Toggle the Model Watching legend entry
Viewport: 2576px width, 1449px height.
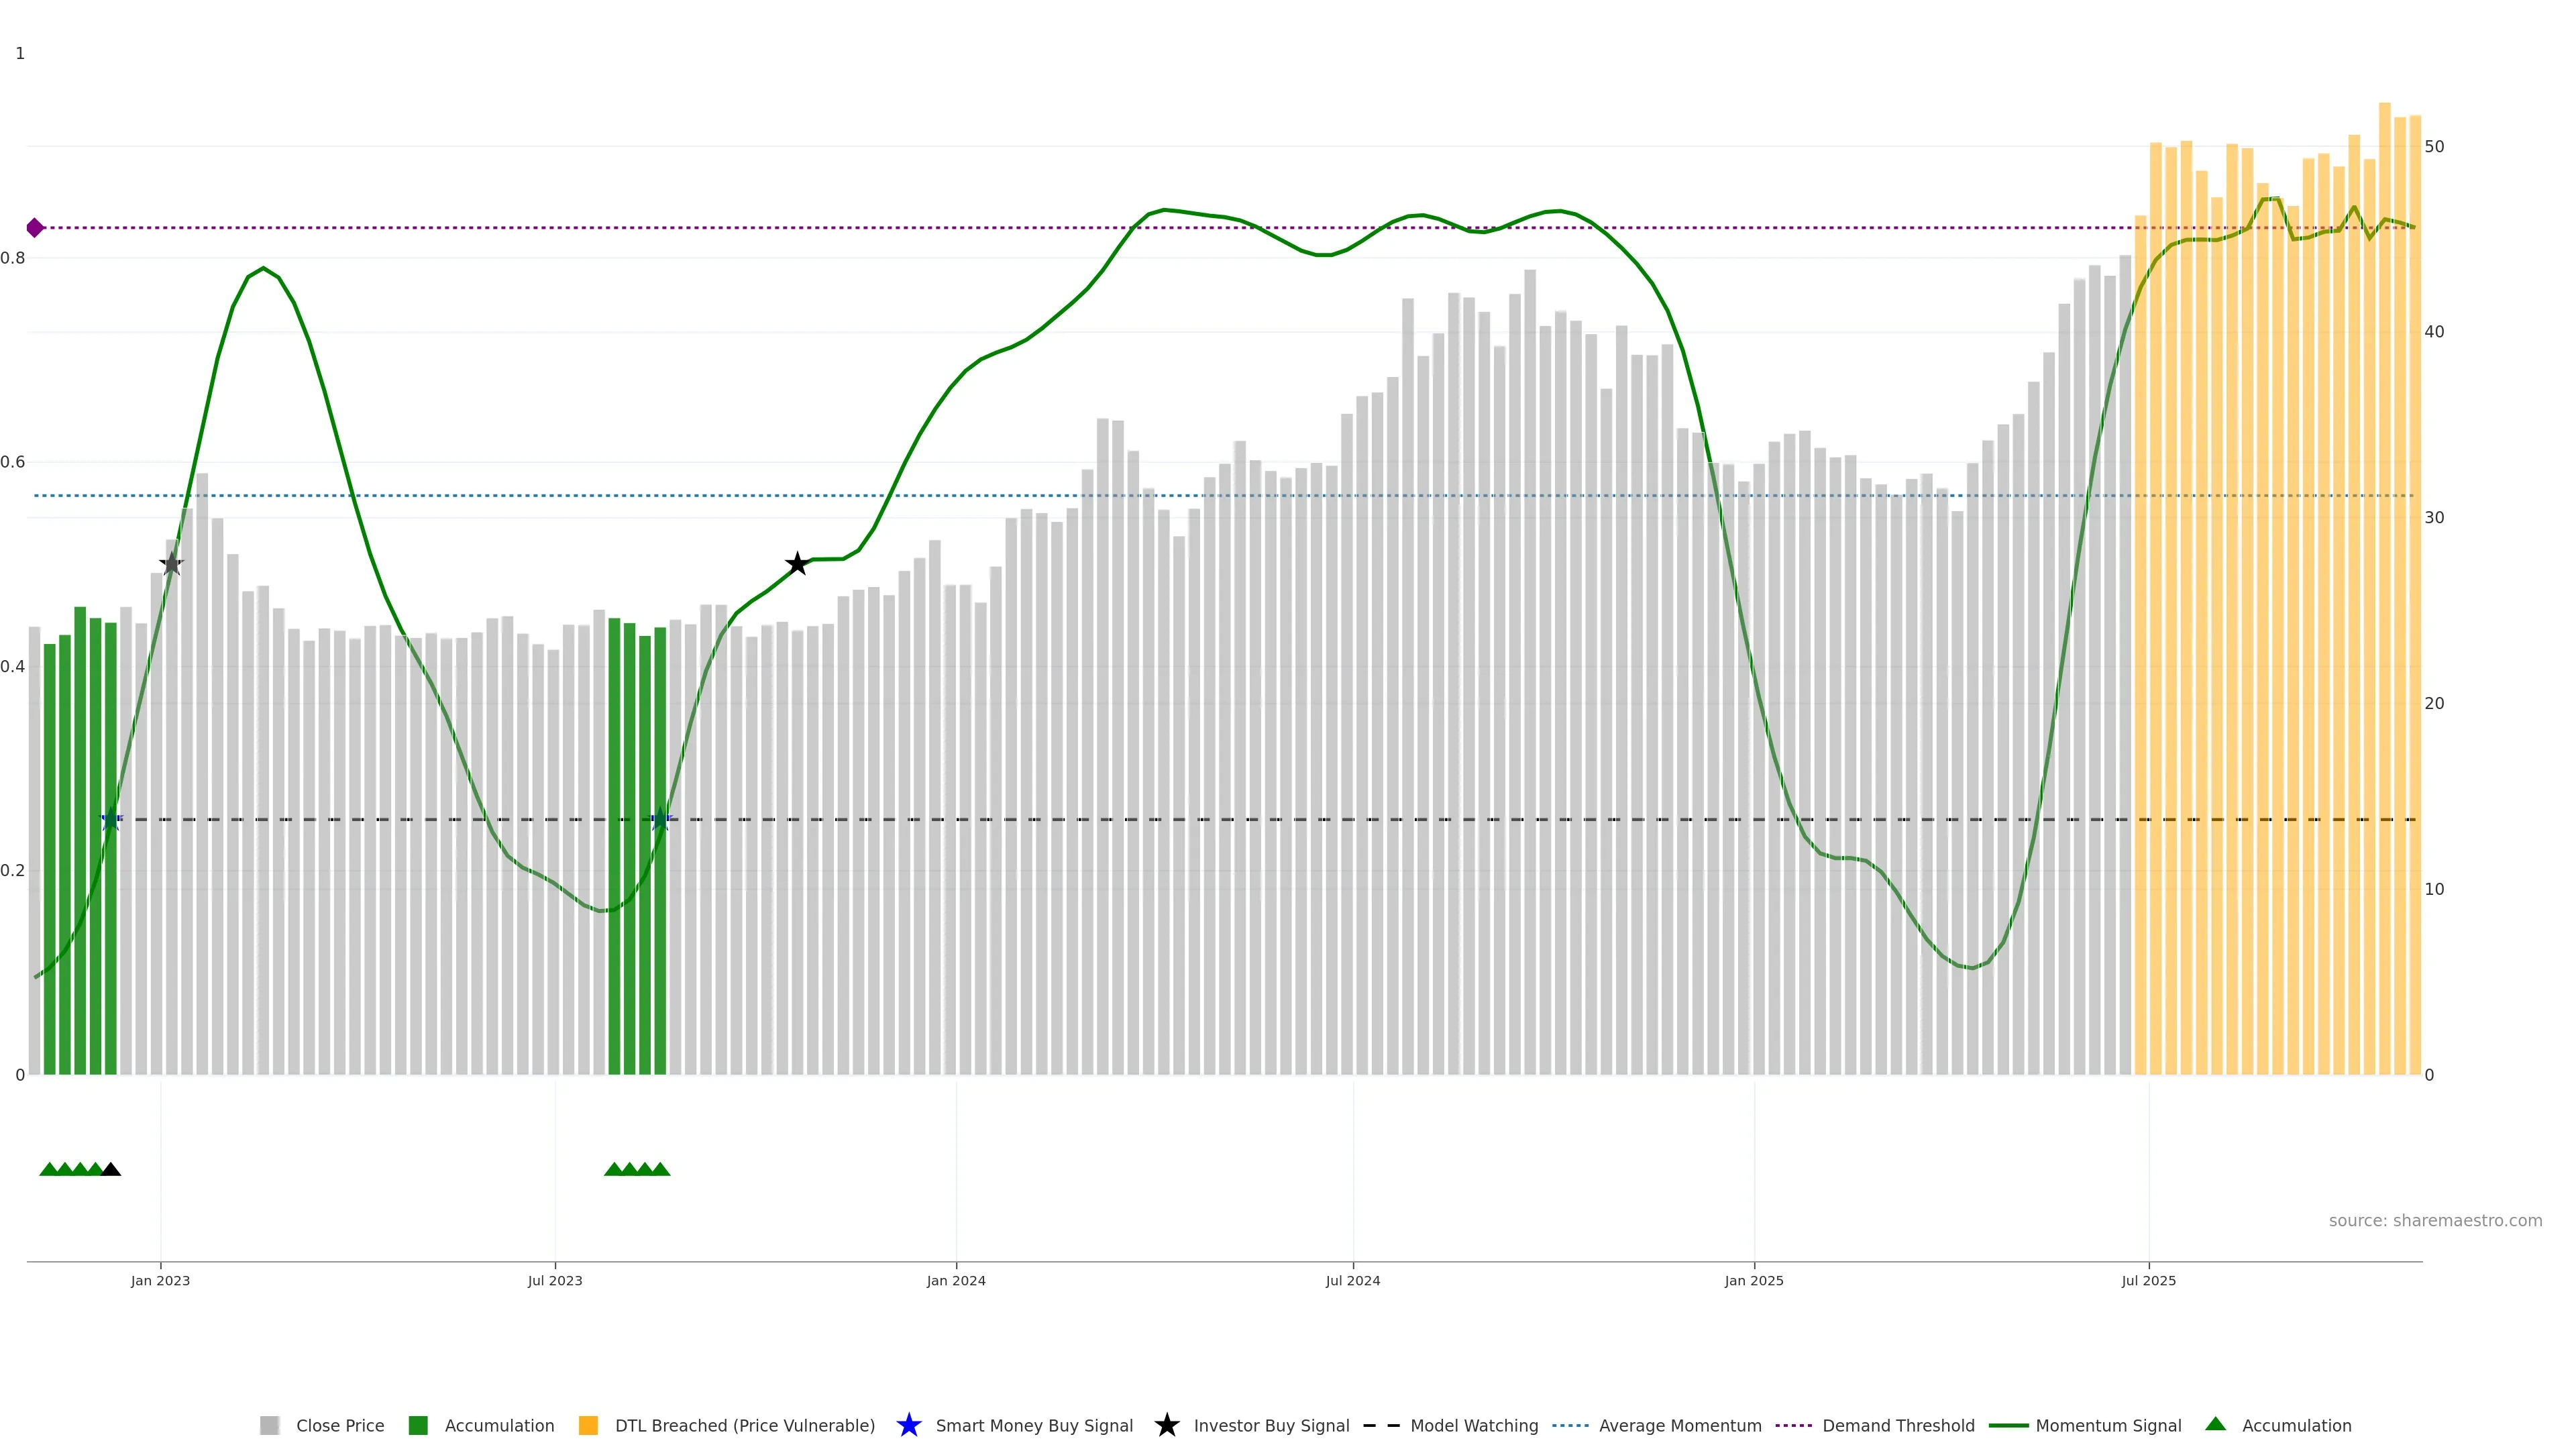[x=1474, y=1425]
